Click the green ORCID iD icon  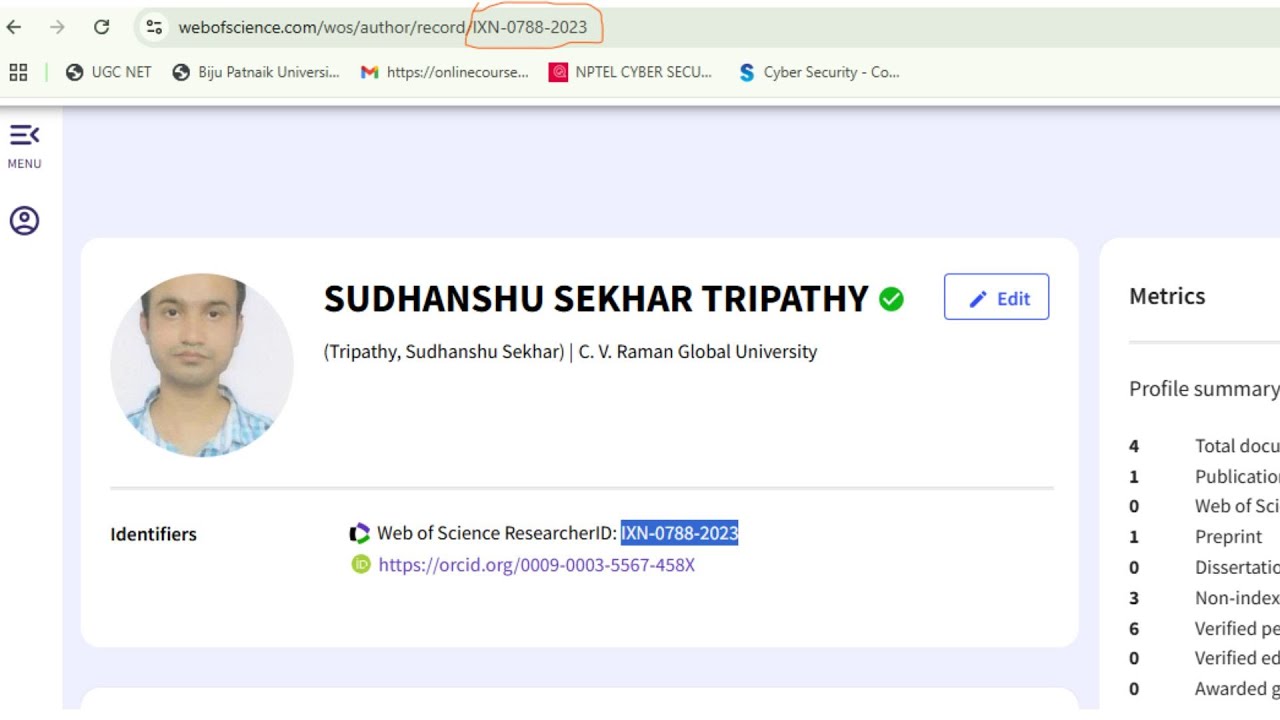pos(361,565)
